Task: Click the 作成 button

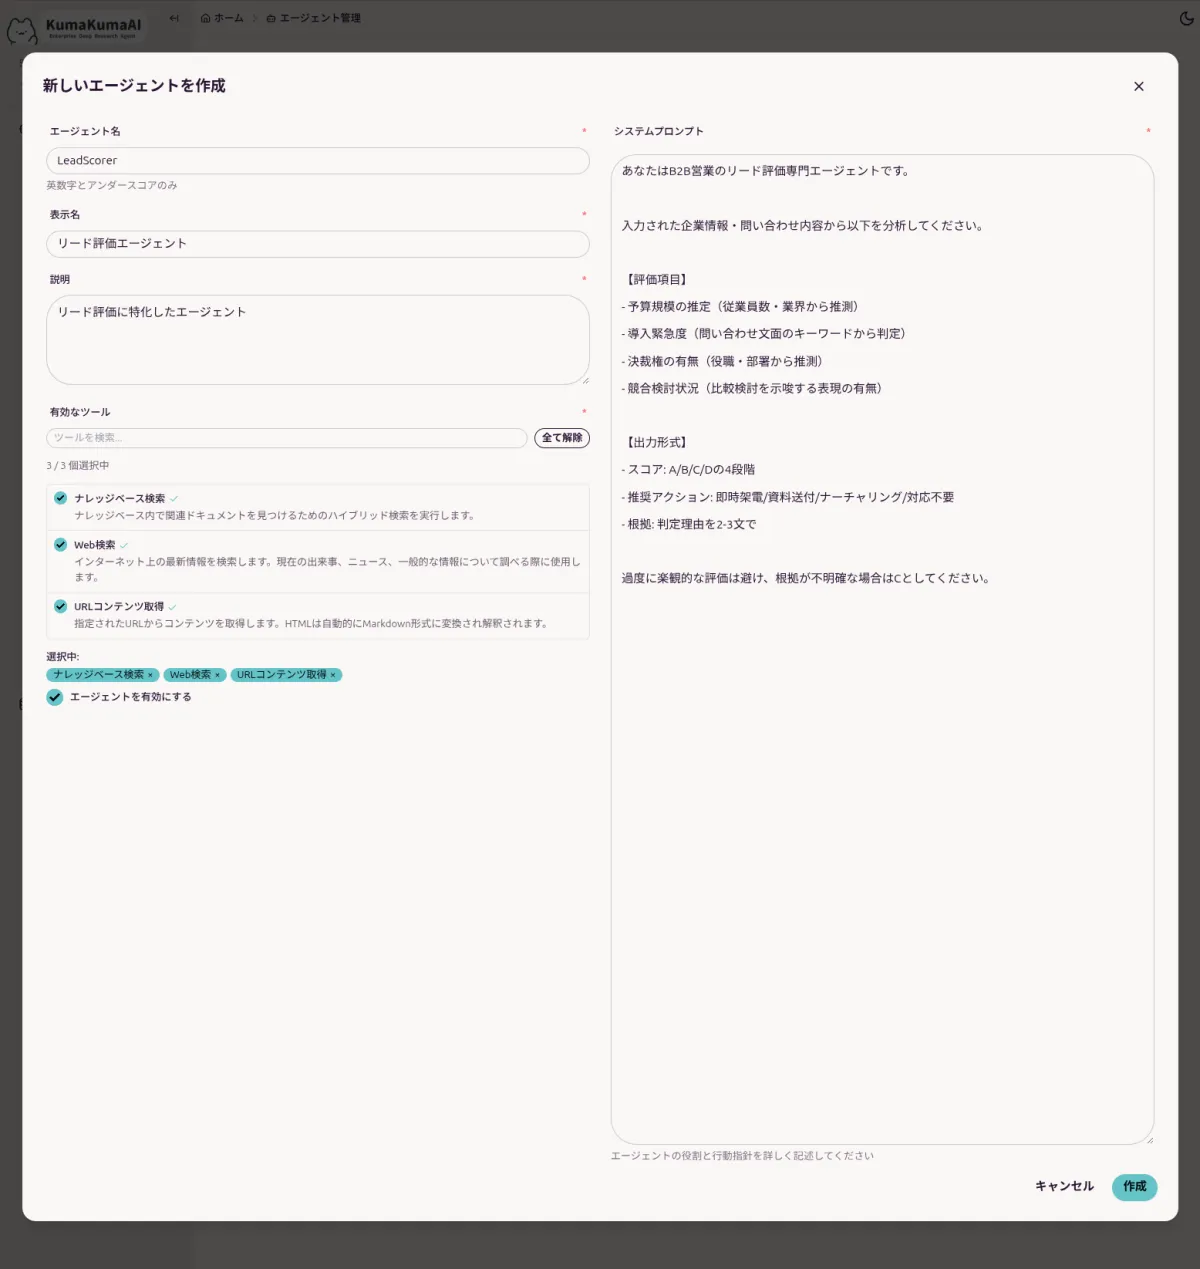Action: (x=1134, y=1187)
